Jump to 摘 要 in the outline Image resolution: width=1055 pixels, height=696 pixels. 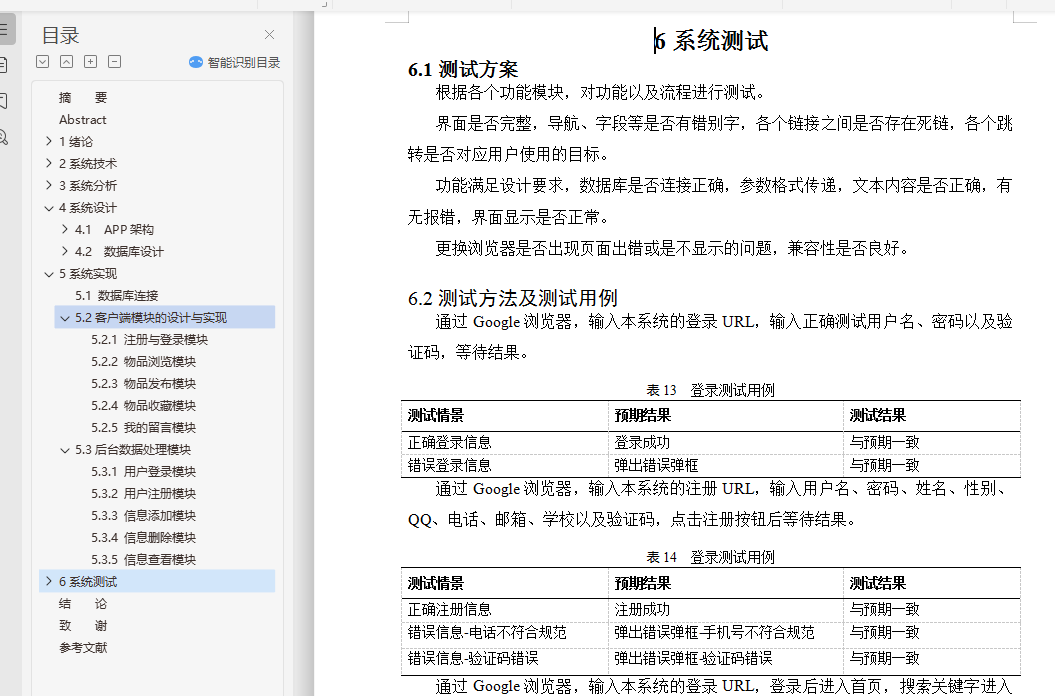pyautogui.click(x=83, y=98)
